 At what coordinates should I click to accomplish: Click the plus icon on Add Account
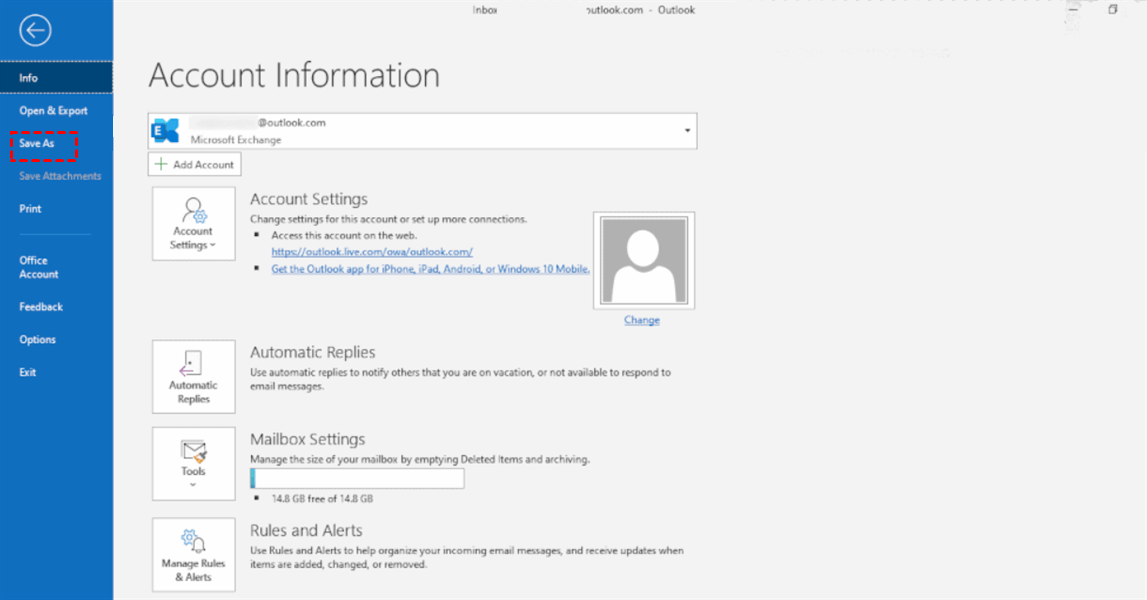tap(161, 164)
